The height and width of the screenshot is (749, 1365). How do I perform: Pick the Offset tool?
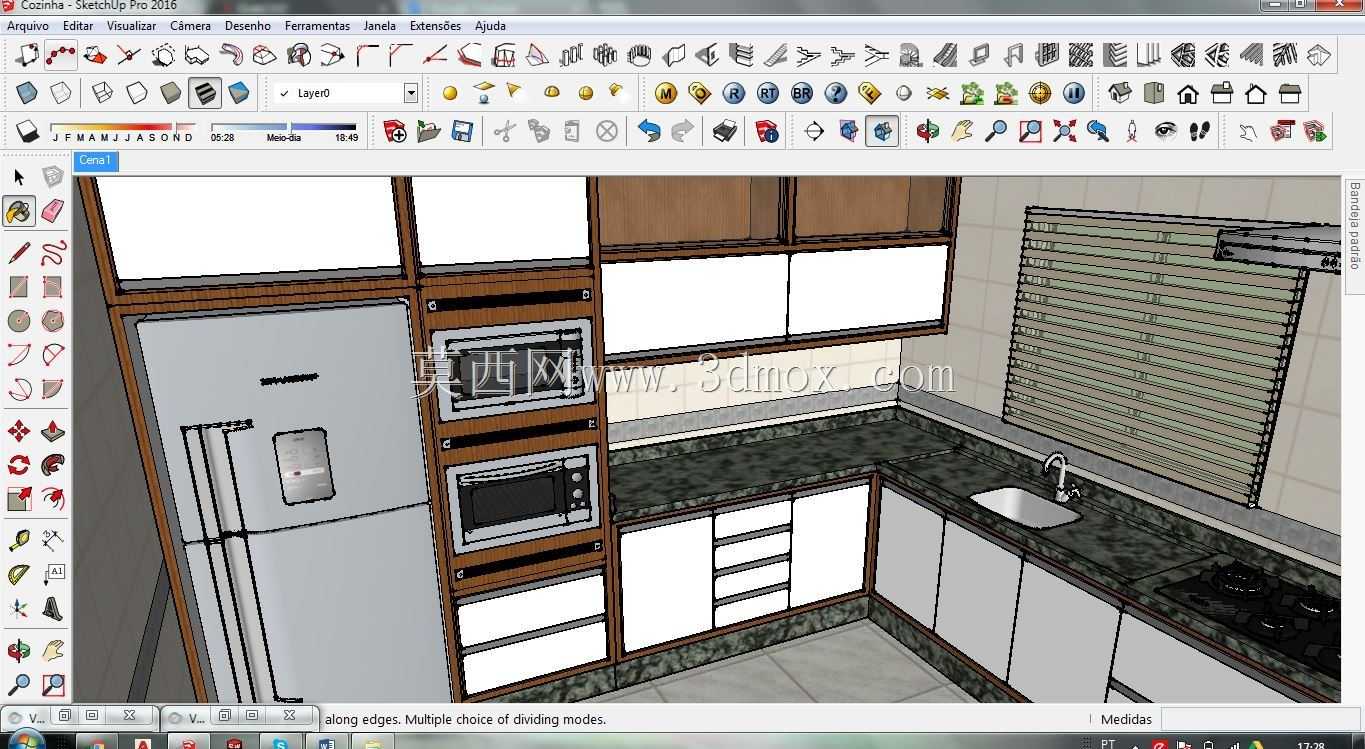(53, 499)
